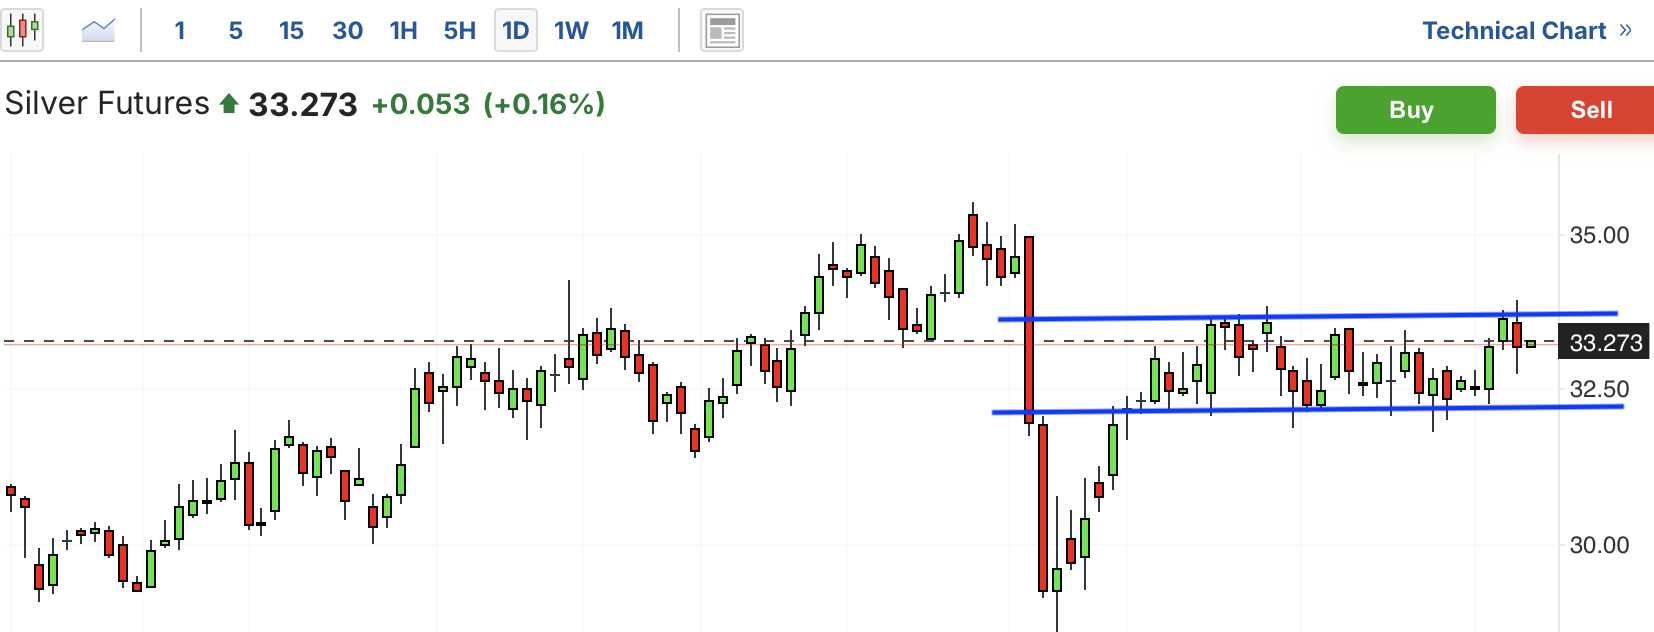Select the 1 minute timeframe
The height and width of the screenshot is (632, 1654).
[x=180, y=31]
